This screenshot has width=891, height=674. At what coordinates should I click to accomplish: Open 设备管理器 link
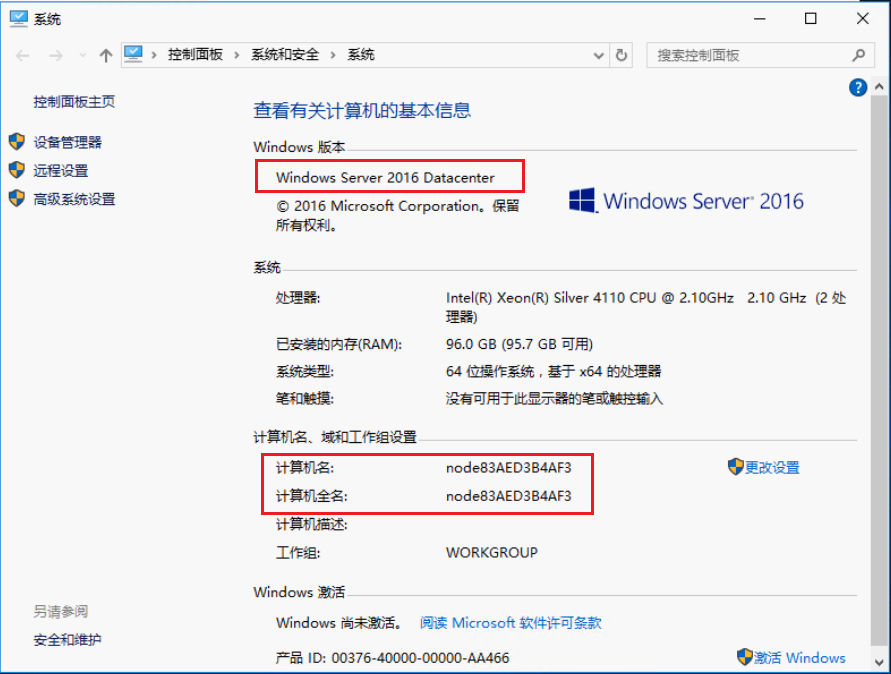tap(67, 142)
